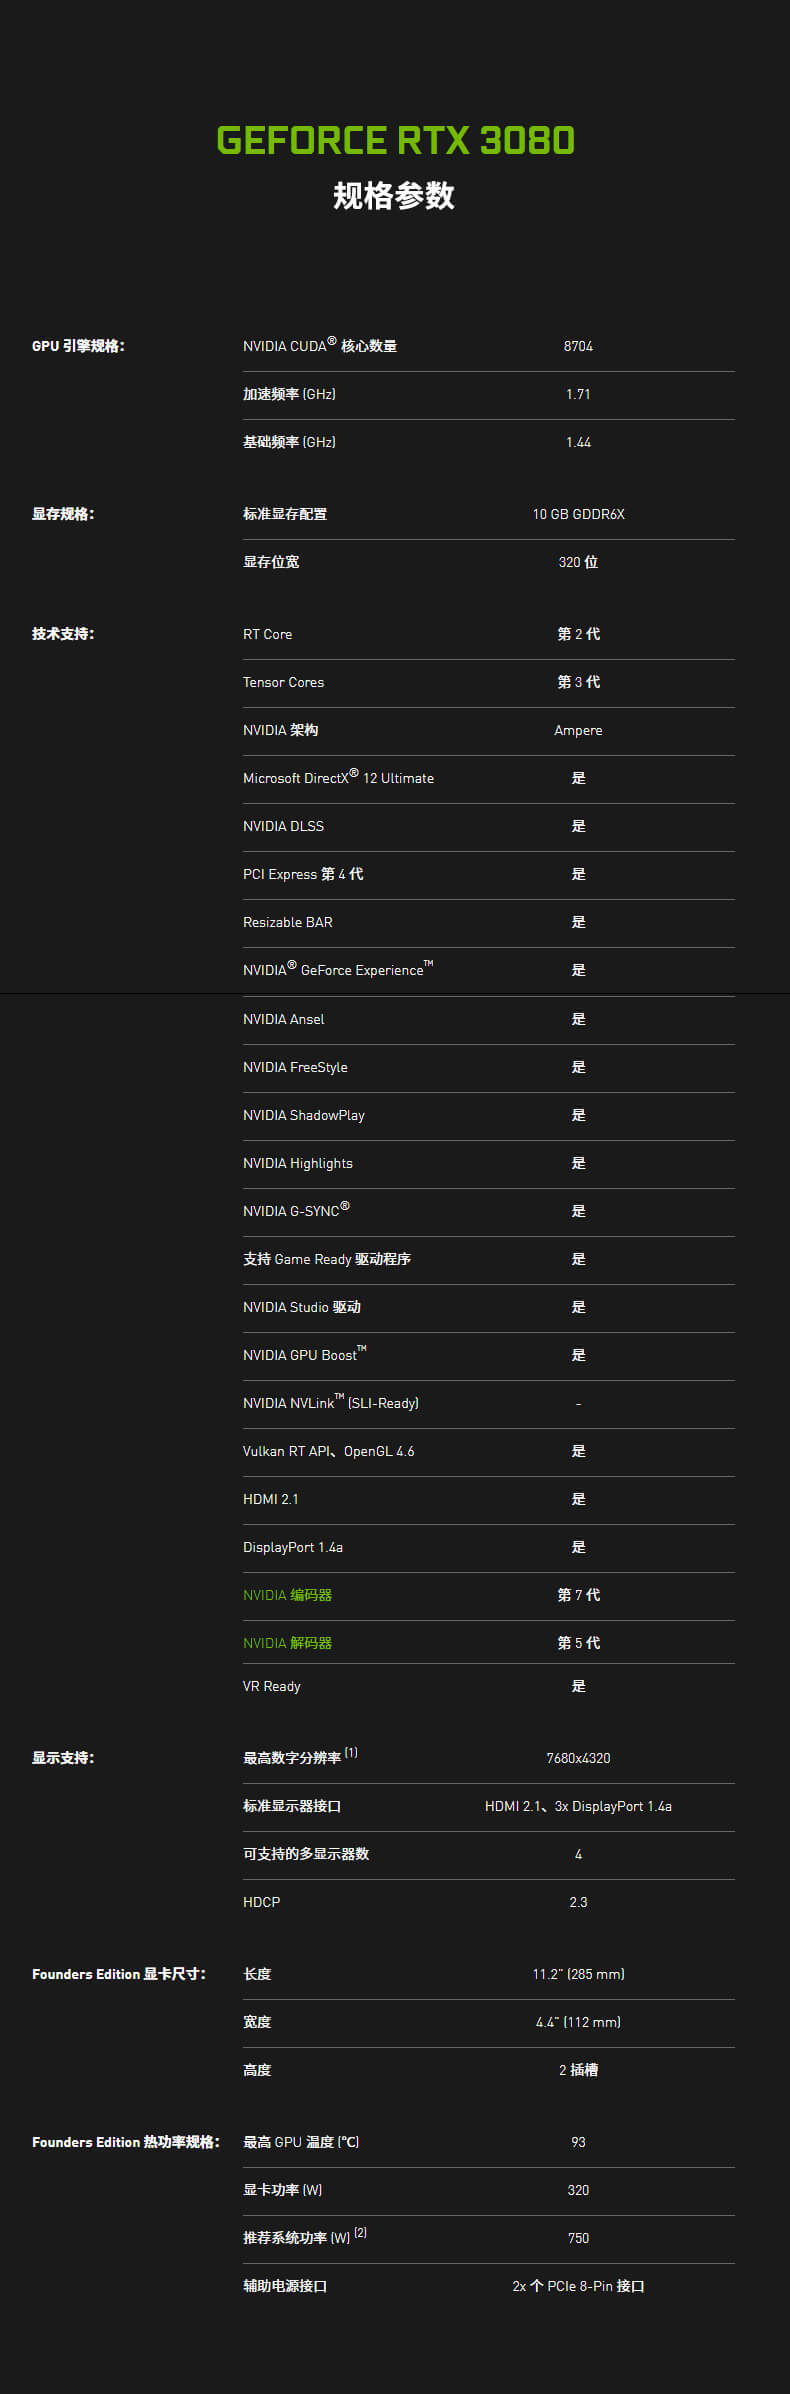Click the 规格参数 heading
The height and width of the screenshot is (2394, 790).
click(x=394, y=196)
